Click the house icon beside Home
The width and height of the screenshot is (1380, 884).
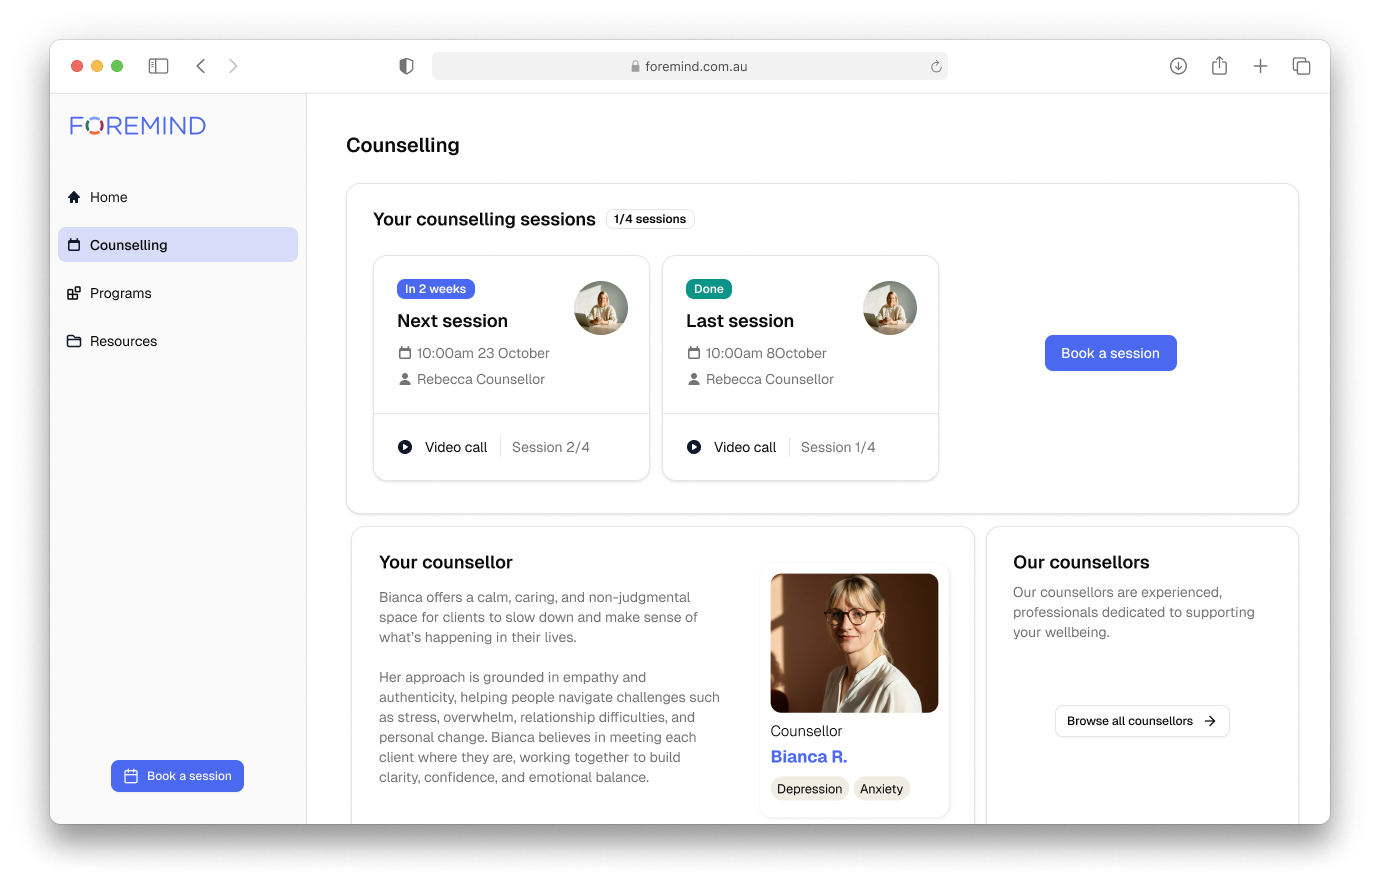[x=74, y=197]
